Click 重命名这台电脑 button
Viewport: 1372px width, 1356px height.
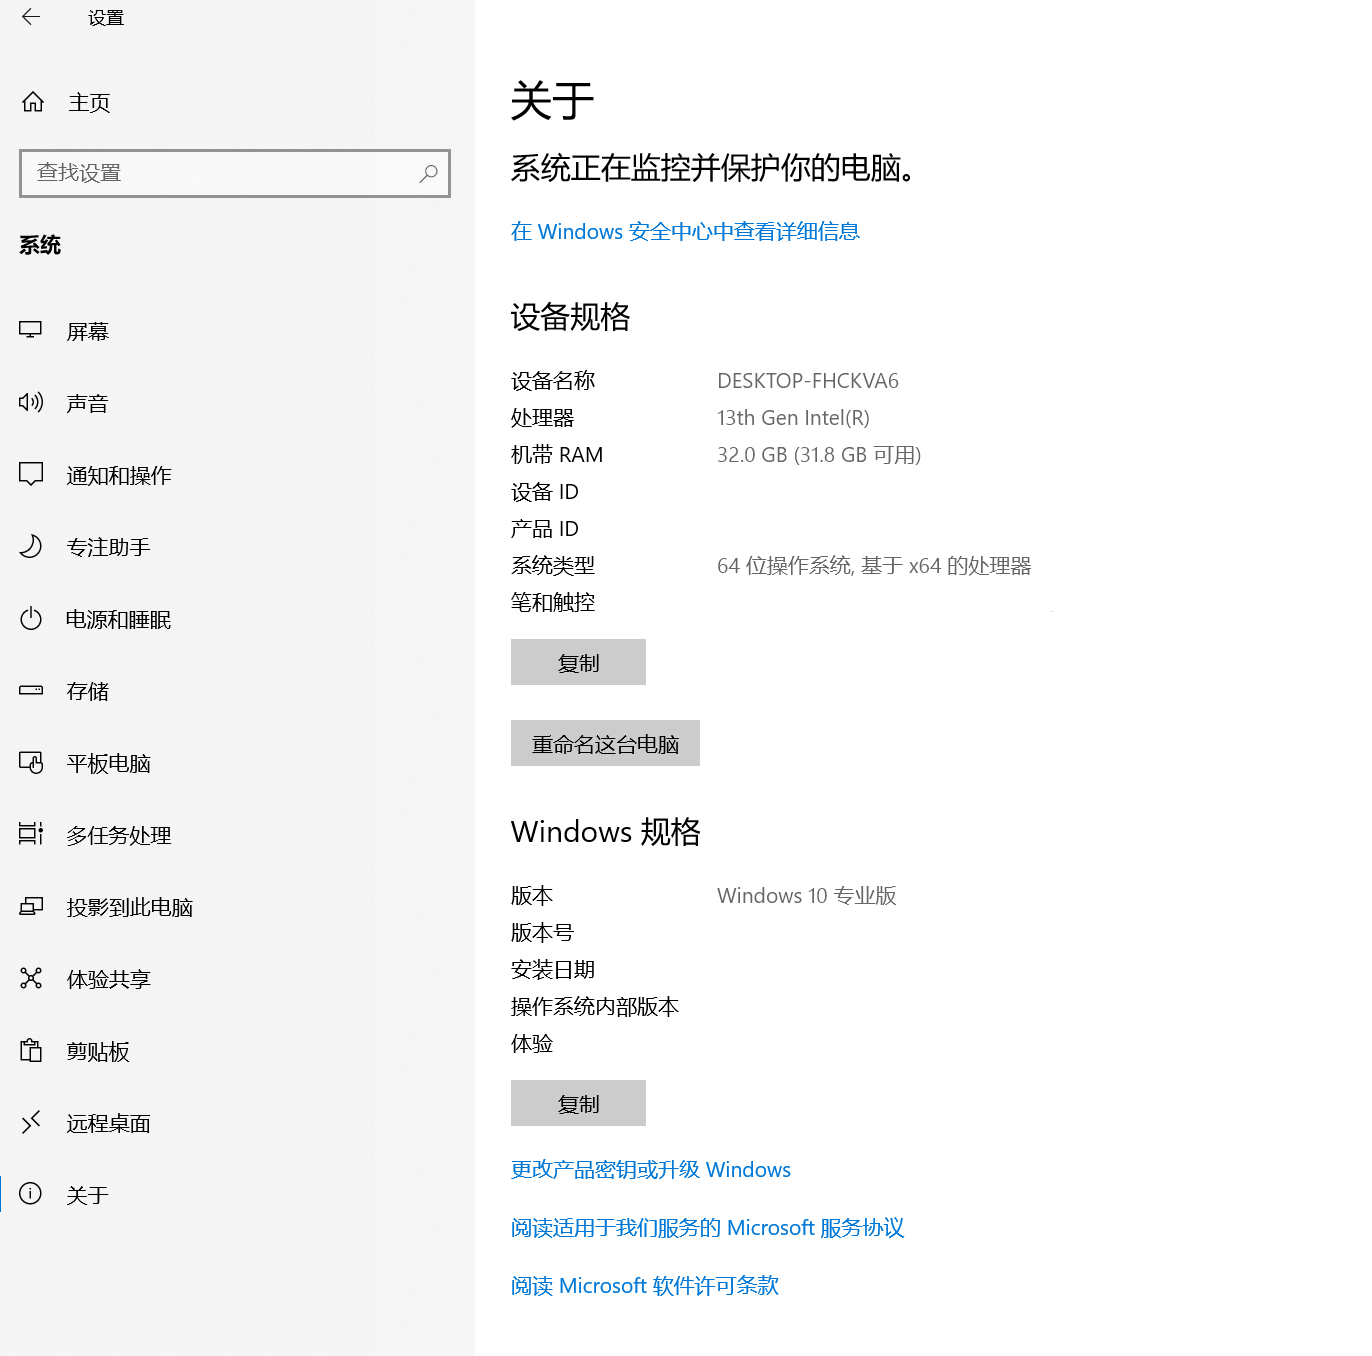click(605, 743)
